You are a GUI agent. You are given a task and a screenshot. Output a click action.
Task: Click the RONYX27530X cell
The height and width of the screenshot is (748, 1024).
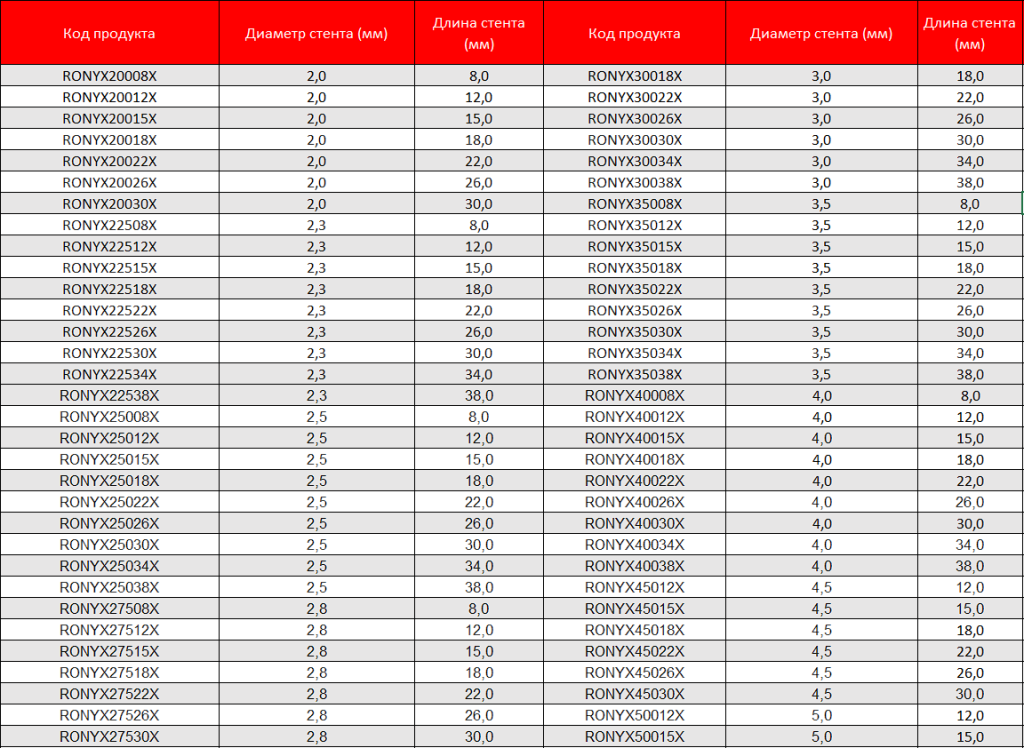pyautogui.click(x=109, y=737)
